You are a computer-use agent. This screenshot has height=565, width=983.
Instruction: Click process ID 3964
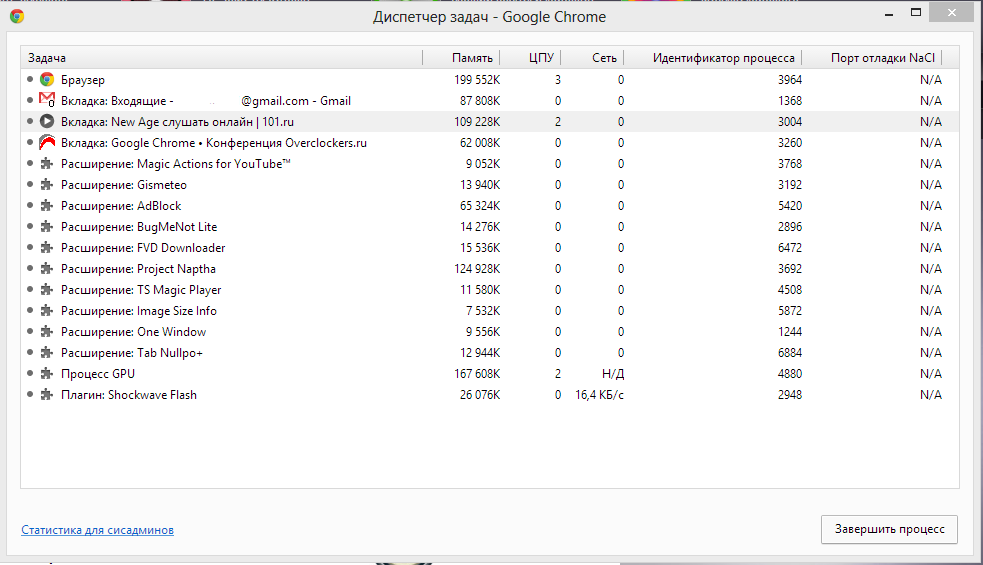[790, 80]
